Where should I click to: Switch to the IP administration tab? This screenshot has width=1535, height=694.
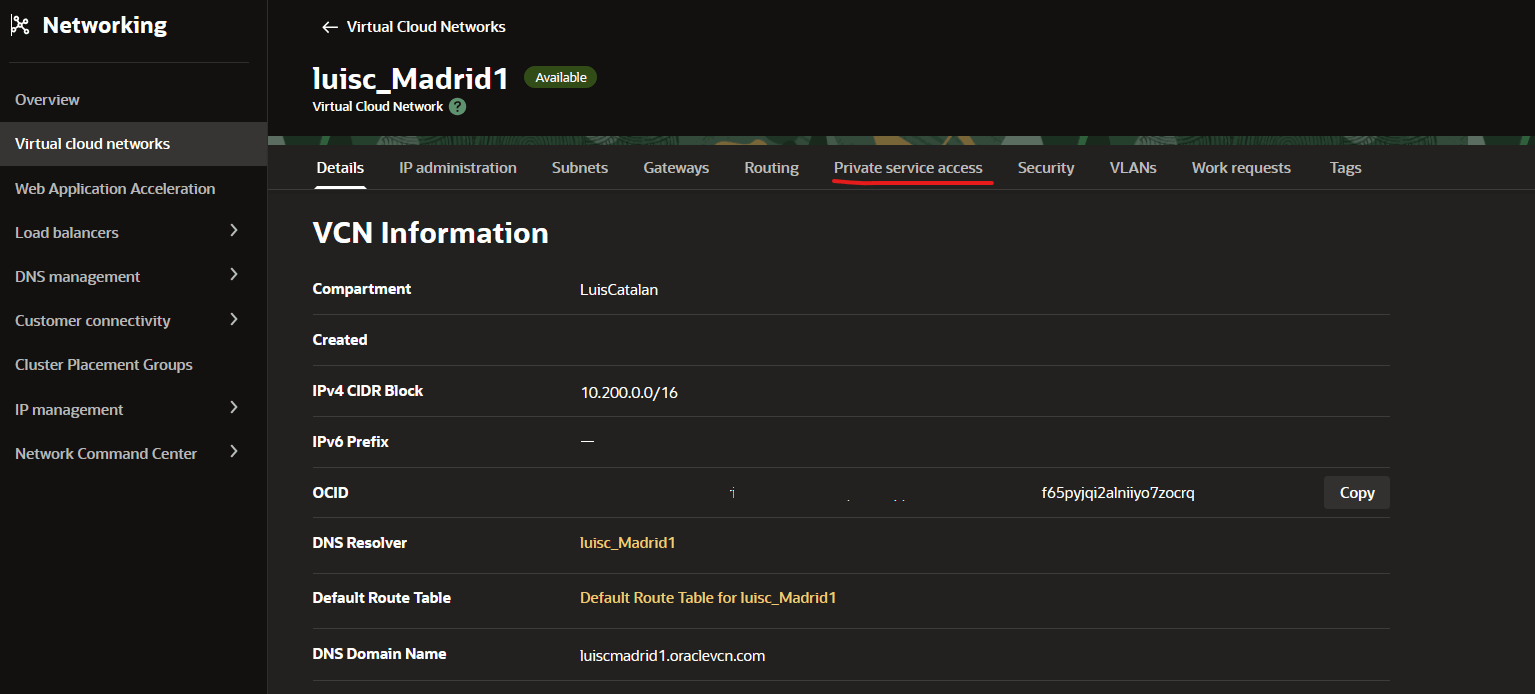click(458, 168)
